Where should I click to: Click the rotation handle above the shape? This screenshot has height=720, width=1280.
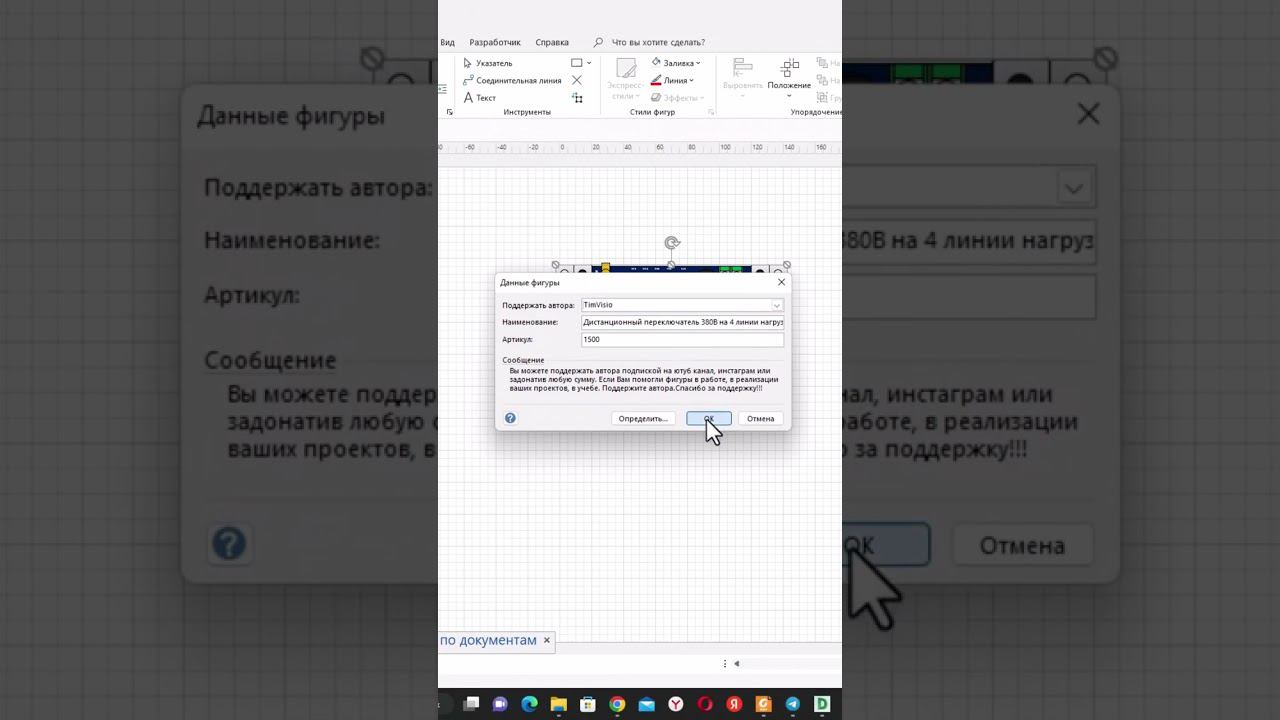672,242
